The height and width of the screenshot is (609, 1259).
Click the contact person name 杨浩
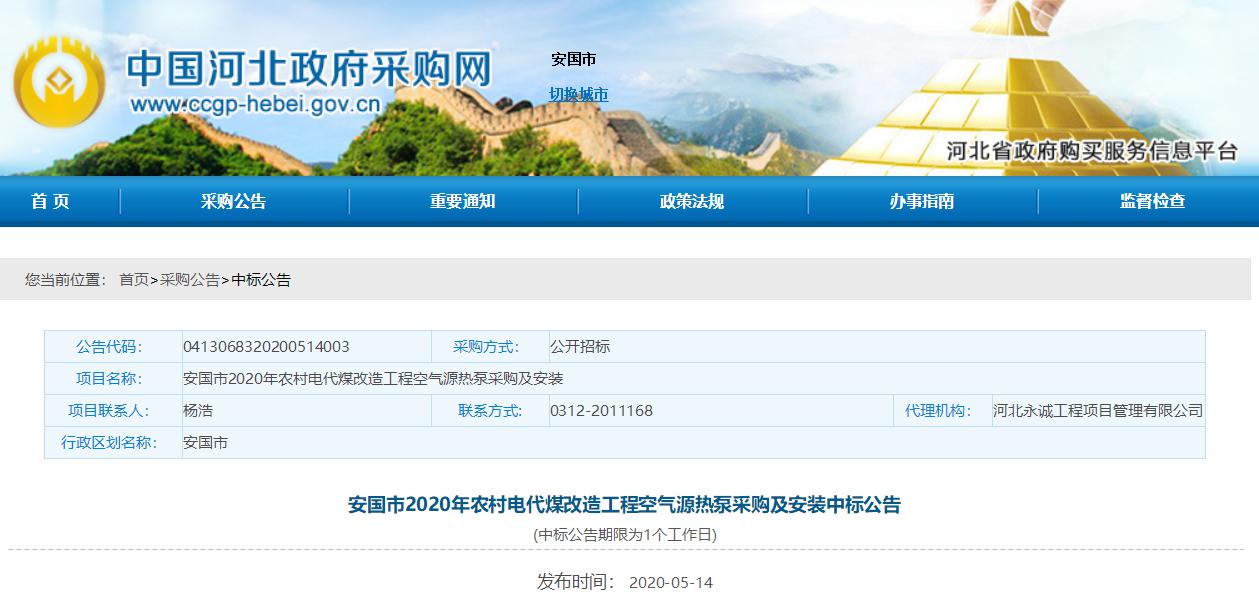pyautogui.click(x=198, y=411)
